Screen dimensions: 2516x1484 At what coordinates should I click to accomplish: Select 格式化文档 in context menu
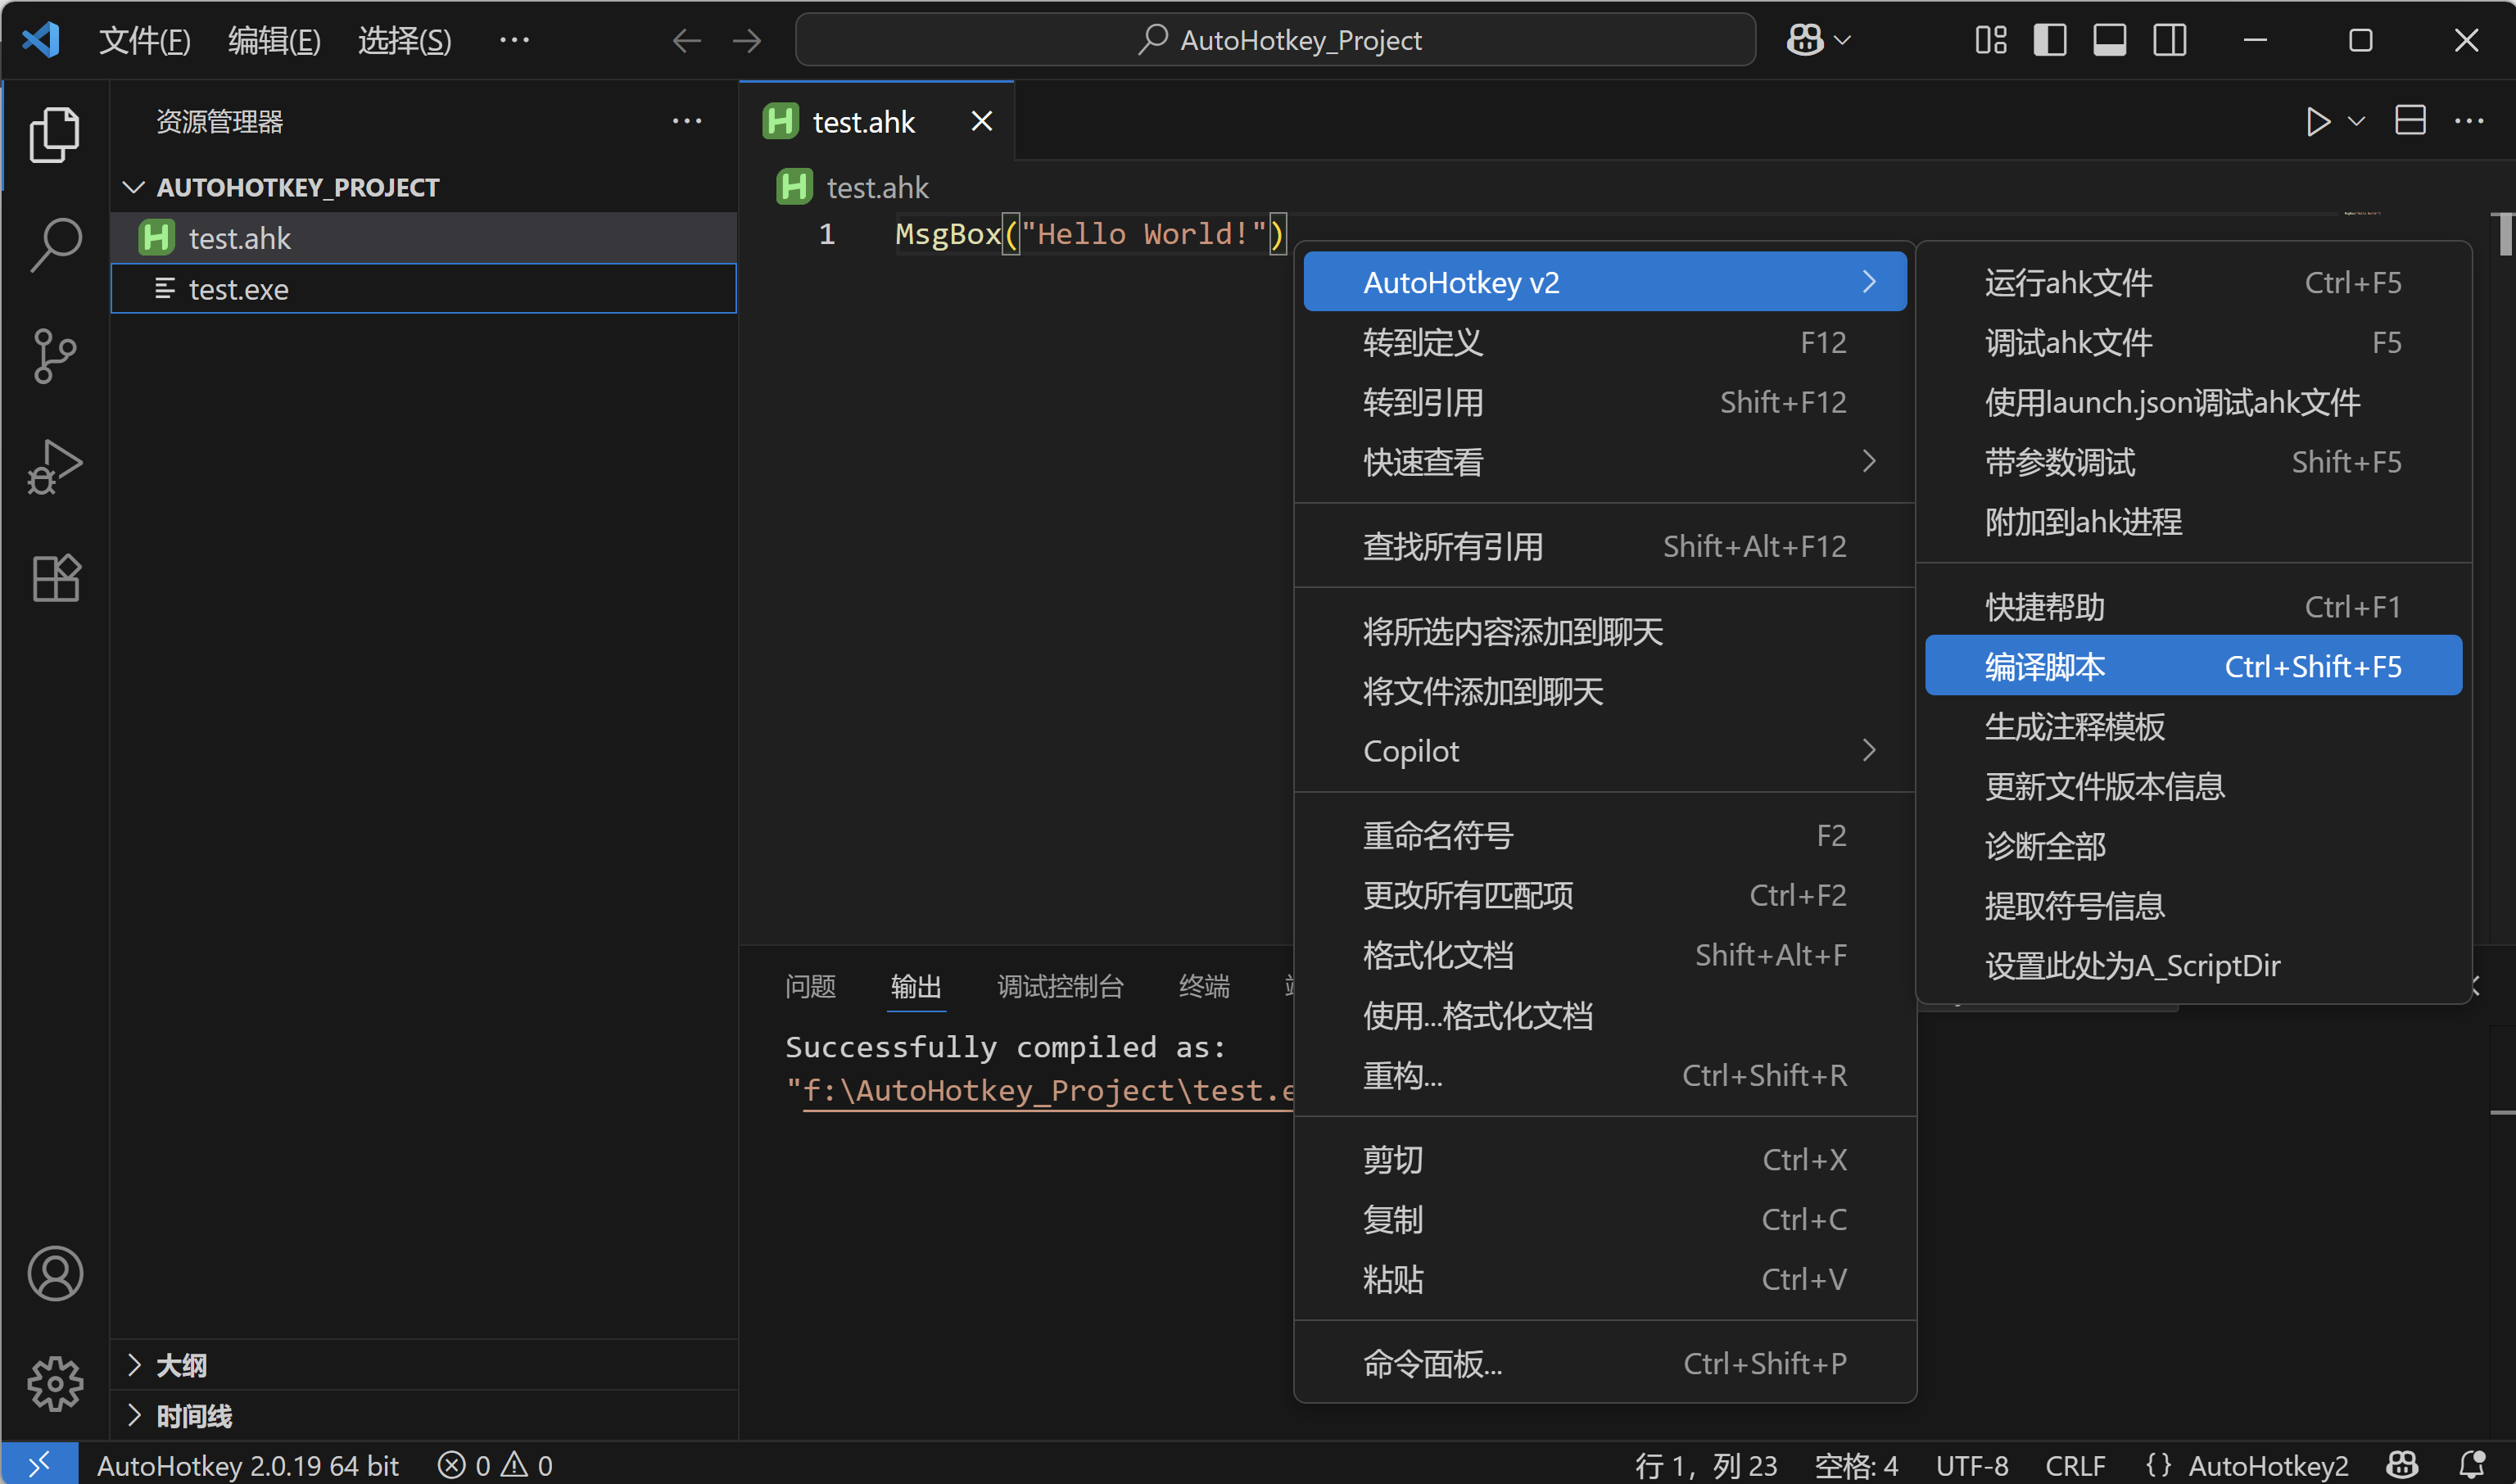tap(1605, 955)
